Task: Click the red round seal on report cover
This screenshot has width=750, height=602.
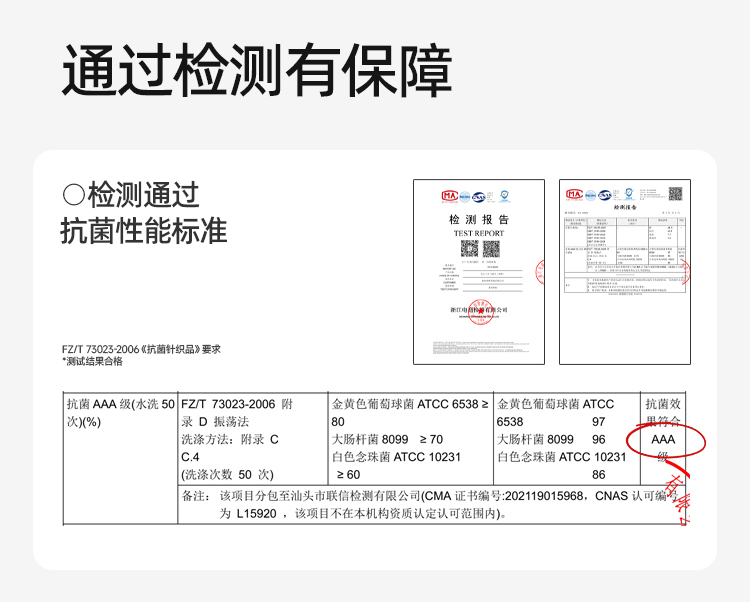Action: [x=480, y=312]
